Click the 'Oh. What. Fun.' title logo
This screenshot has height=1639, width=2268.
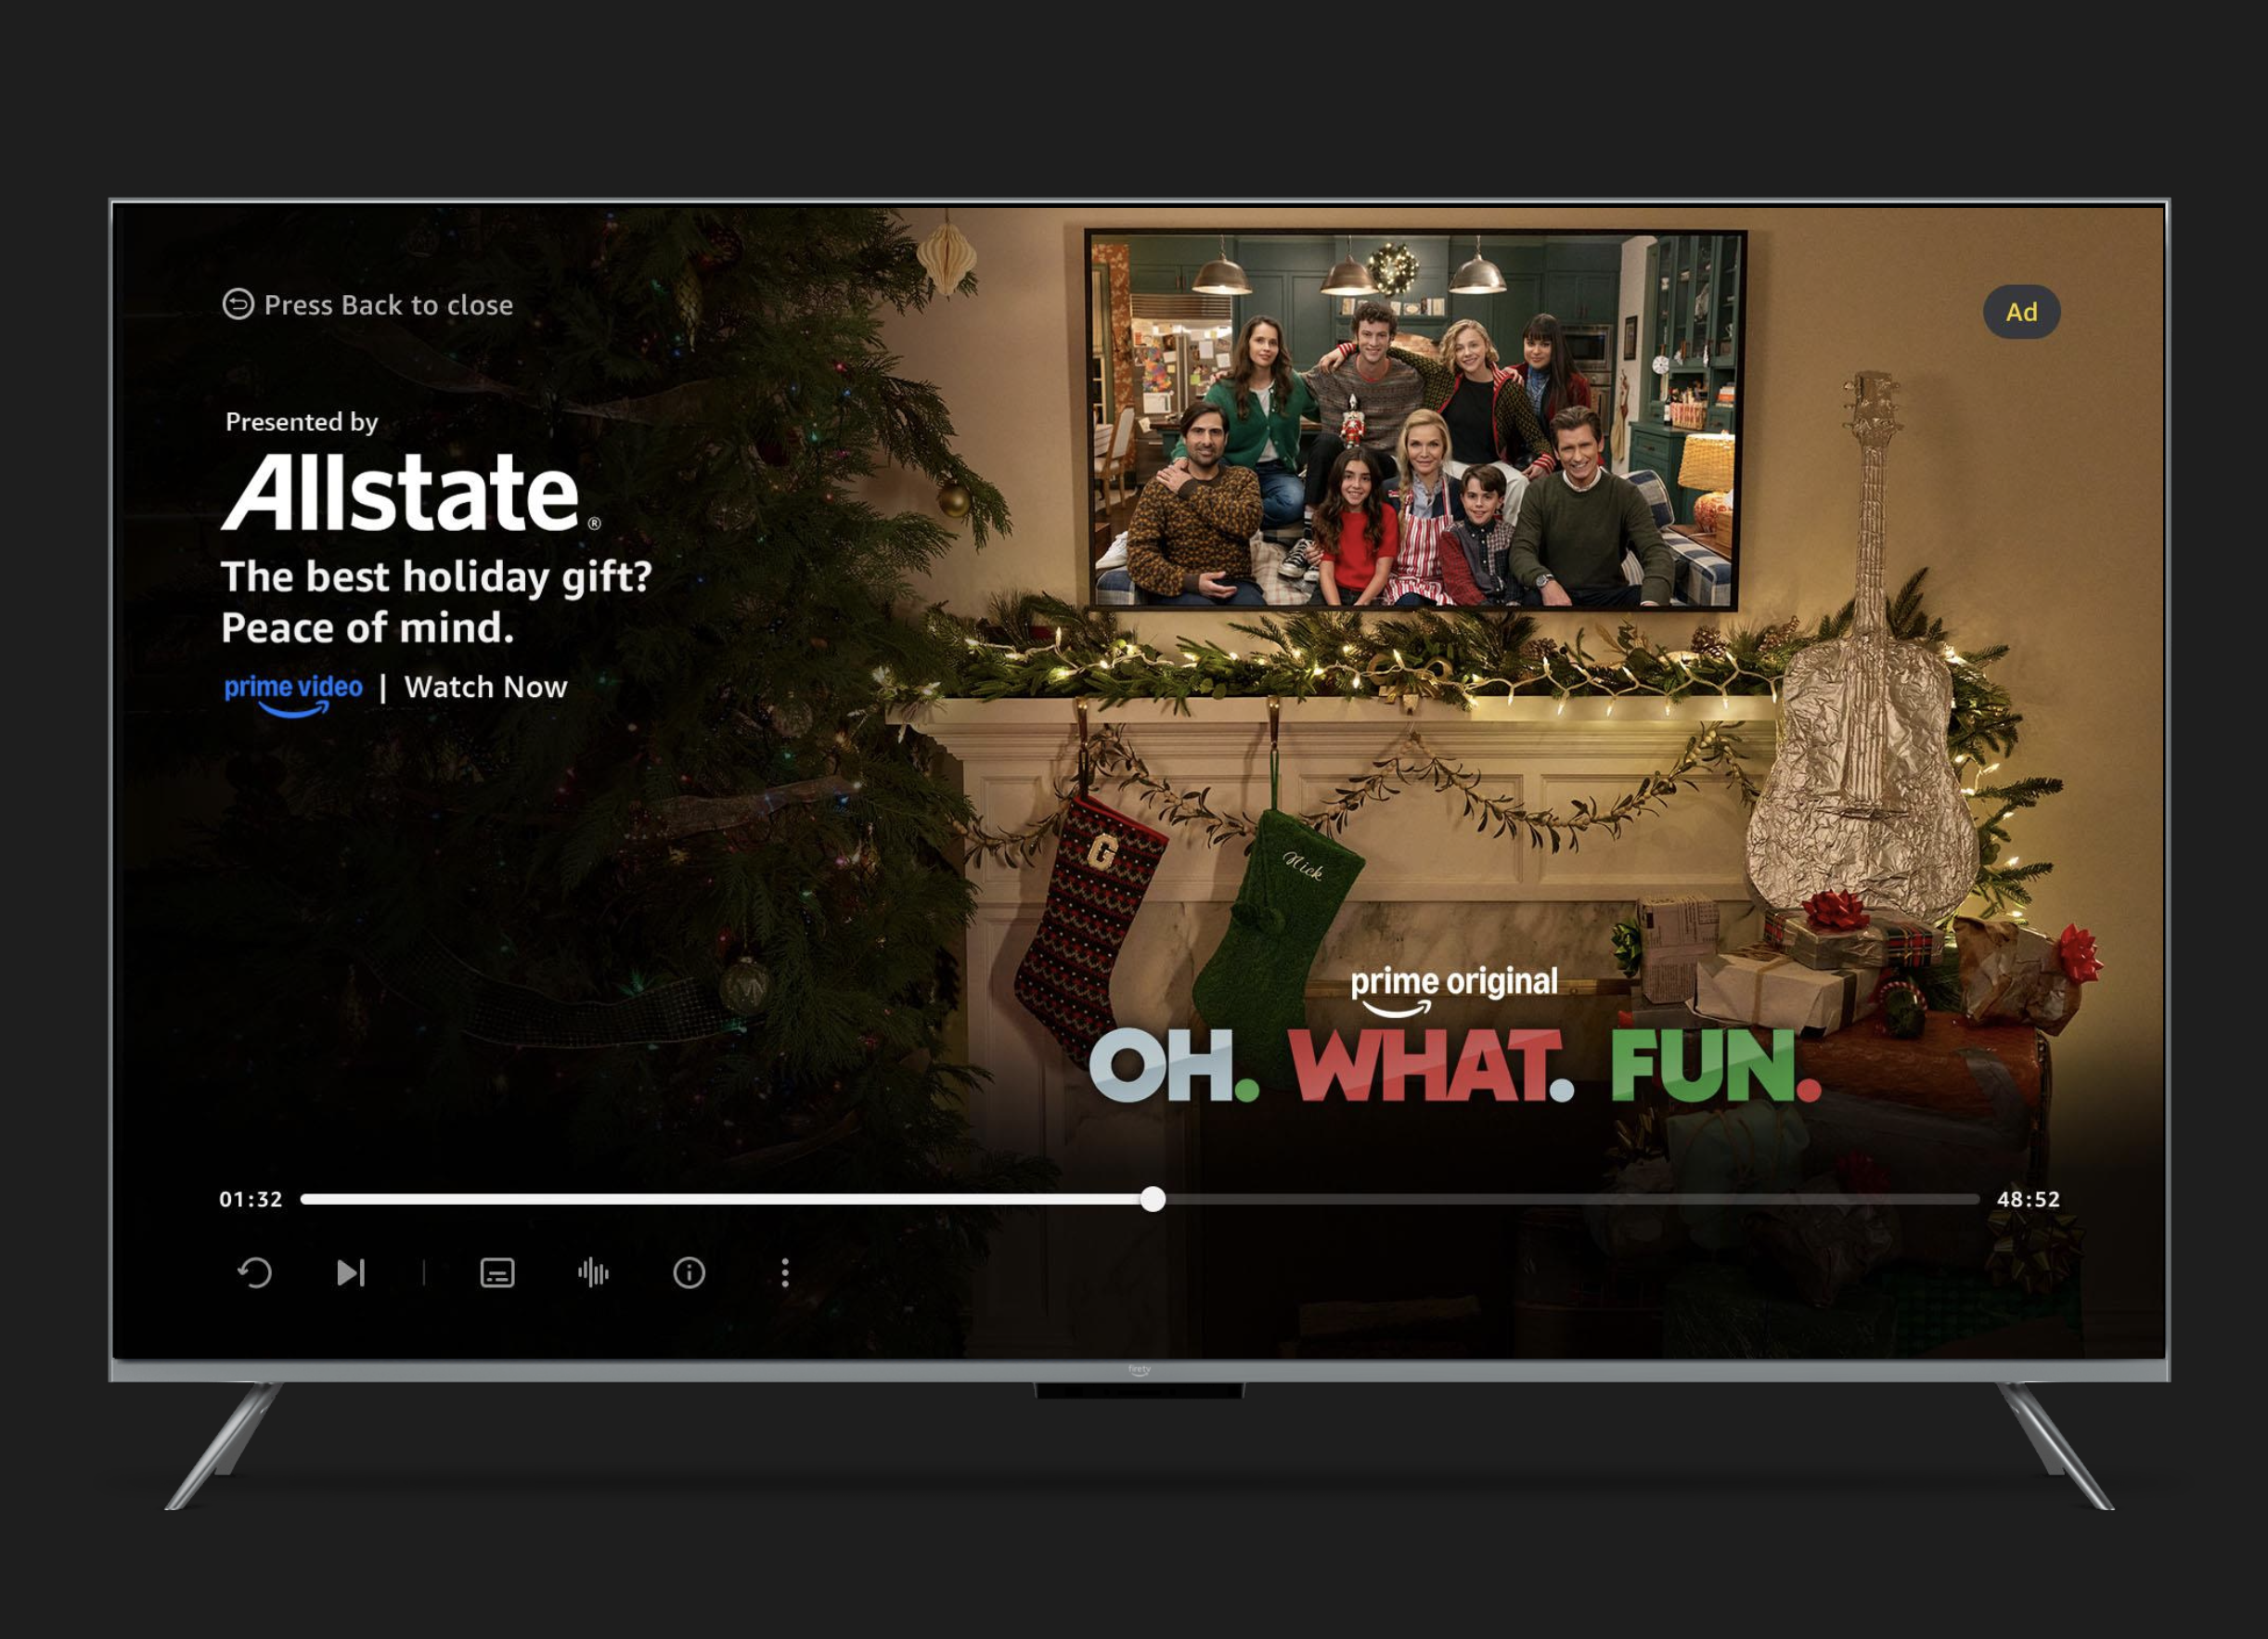pos(1455,1066)
